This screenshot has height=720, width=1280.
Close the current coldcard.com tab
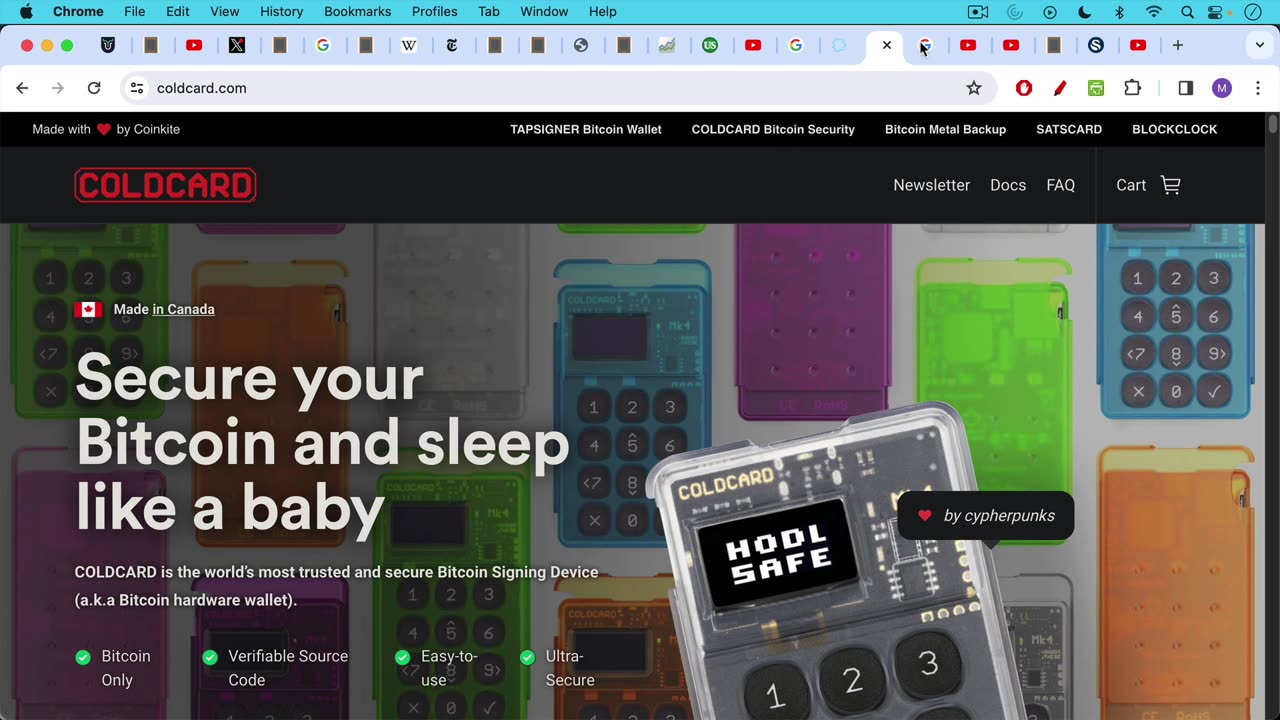point(886,45)
